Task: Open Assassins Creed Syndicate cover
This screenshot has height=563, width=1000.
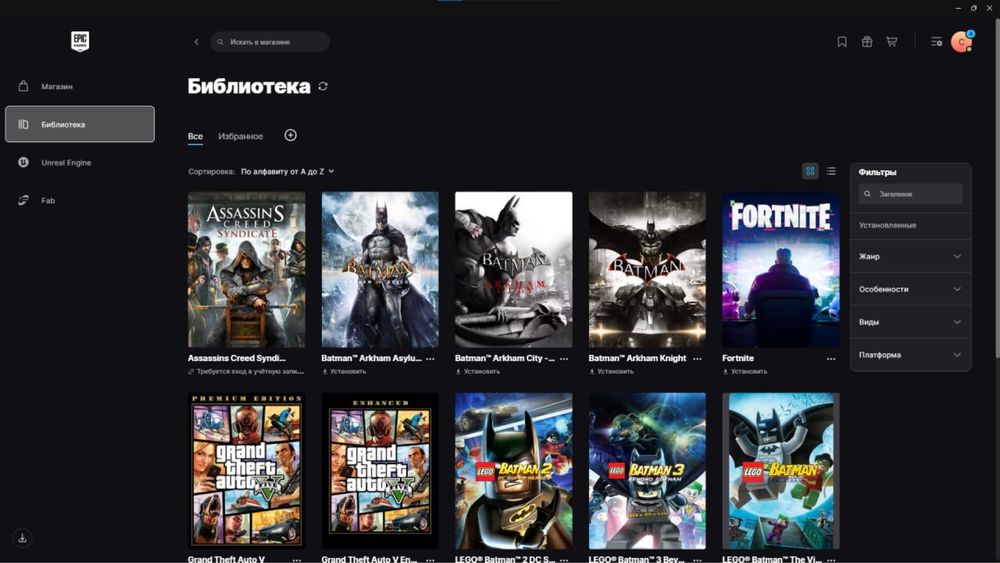Action: tap(246, 270)
